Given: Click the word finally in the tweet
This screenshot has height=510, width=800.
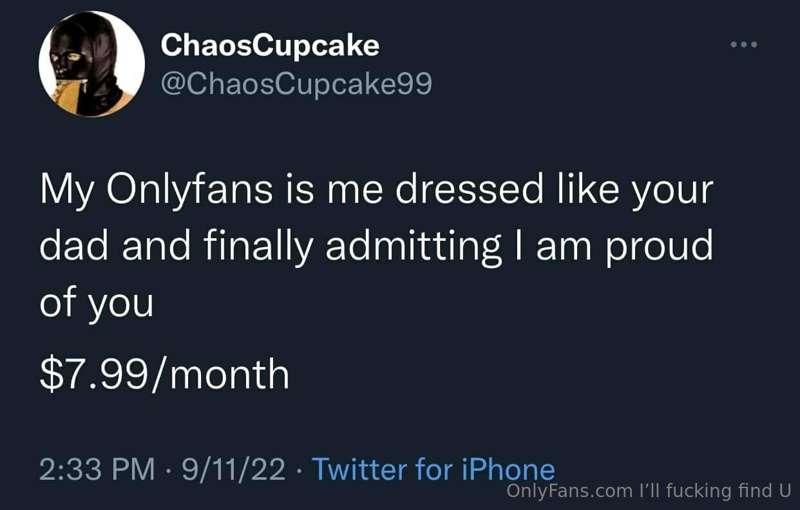Looking at the screenshot, I should [x=258, y=246].
